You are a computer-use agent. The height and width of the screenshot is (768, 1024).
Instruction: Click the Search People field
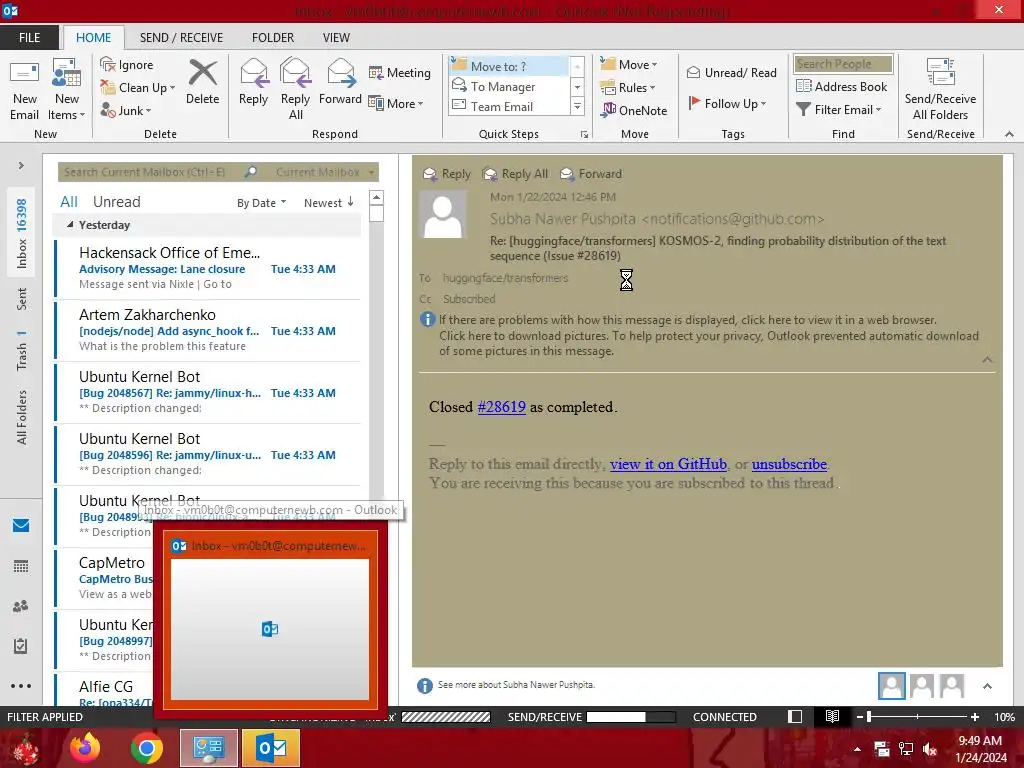click(843, 64)
